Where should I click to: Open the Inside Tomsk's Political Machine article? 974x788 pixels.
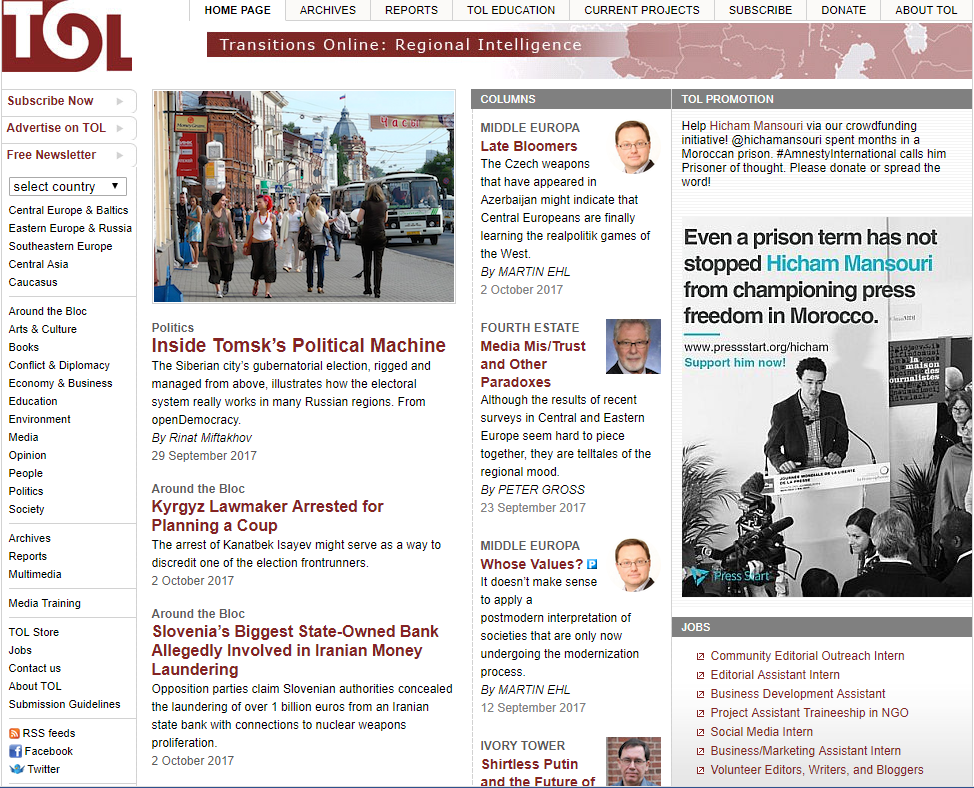(298, 345)
